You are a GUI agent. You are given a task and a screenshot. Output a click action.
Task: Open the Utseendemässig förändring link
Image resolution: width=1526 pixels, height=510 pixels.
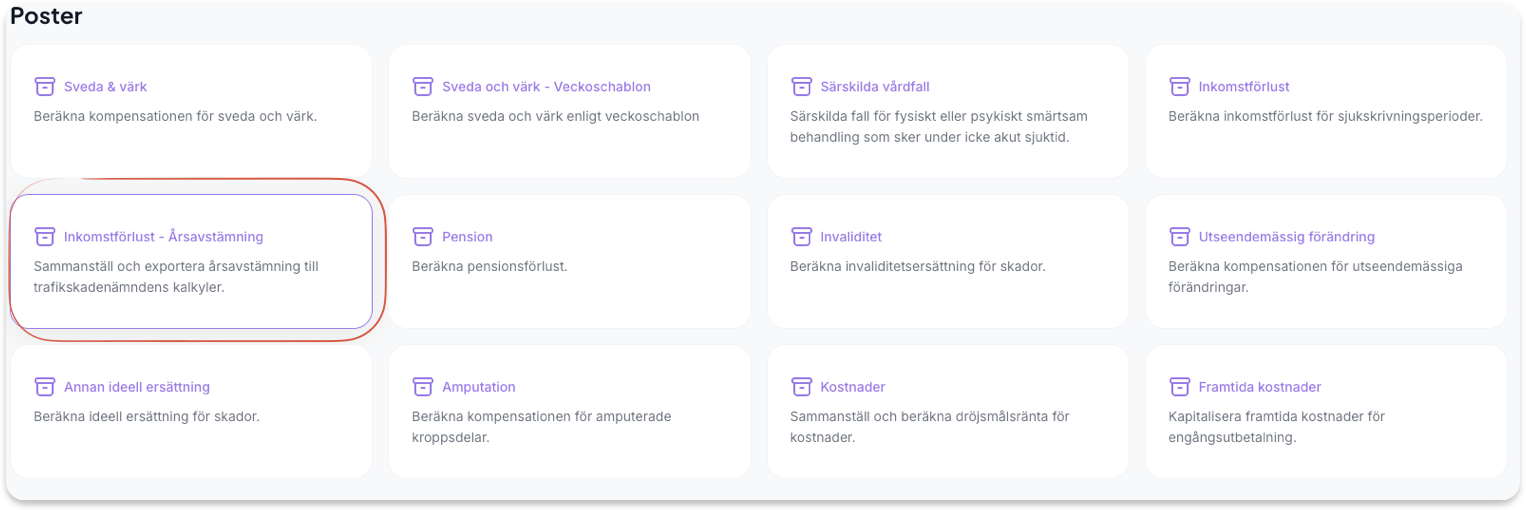(x=1286, y=237)
